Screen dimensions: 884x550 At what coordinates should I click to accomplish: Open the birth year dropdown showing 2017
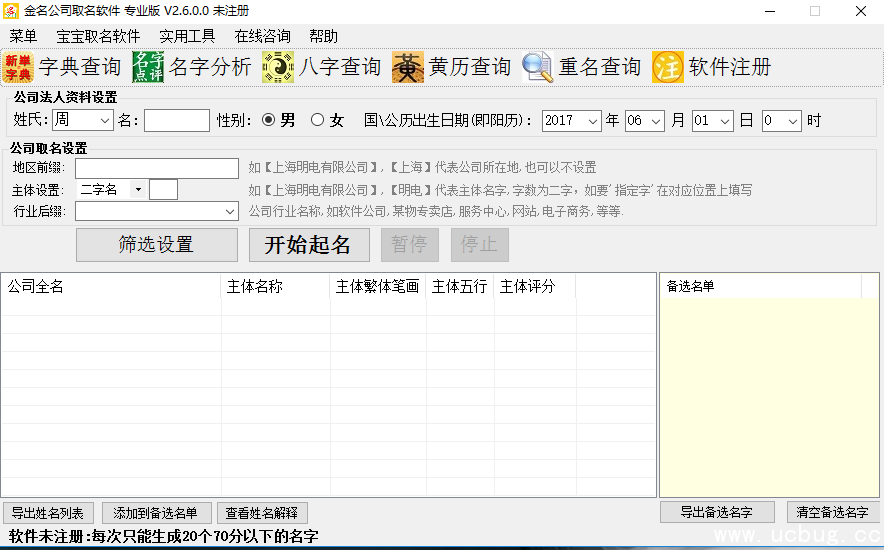593,121
